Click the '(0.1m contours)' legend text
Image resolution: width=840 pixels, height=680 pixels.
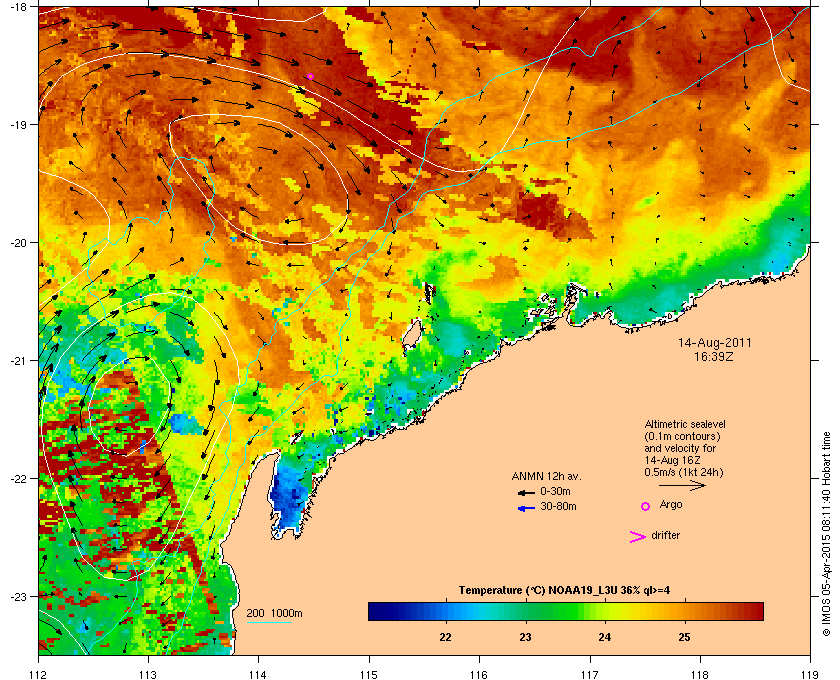[682, 436]
